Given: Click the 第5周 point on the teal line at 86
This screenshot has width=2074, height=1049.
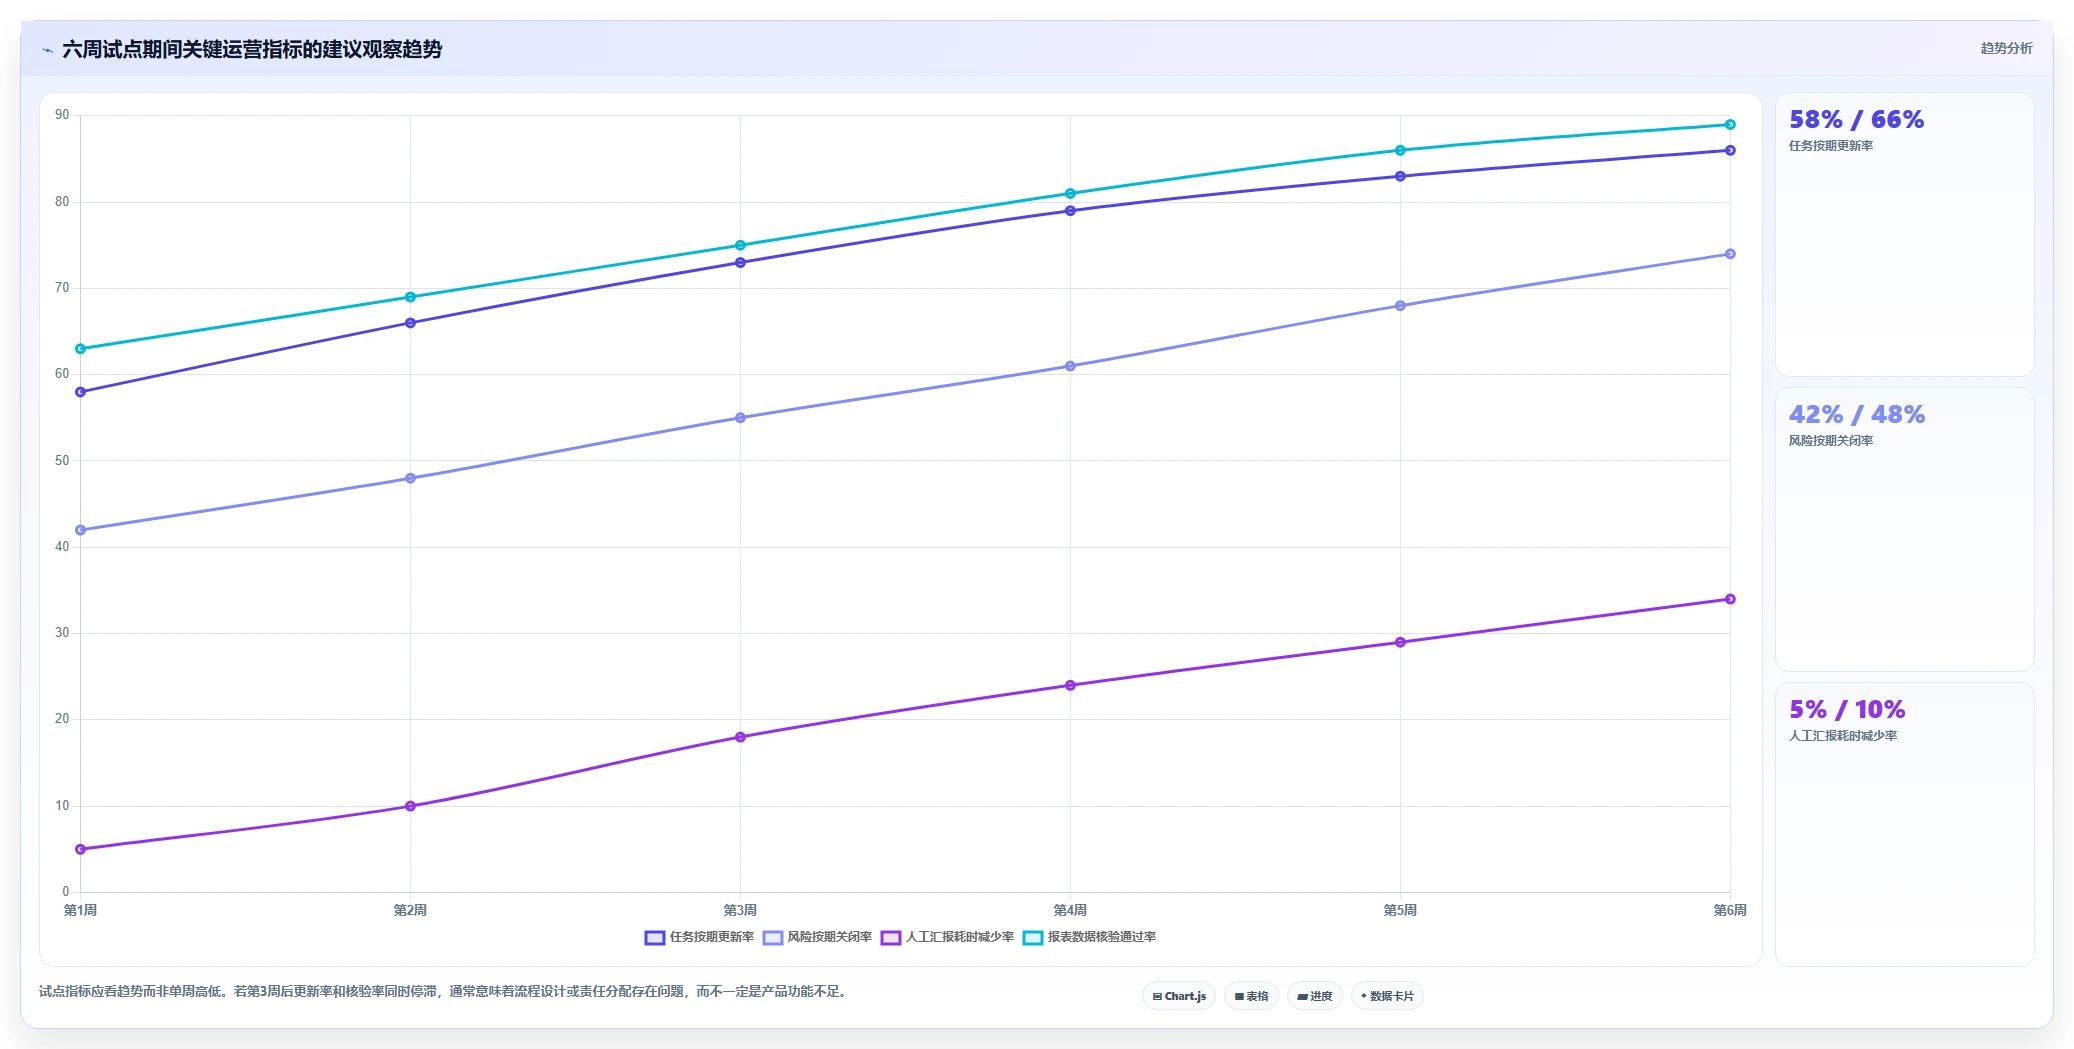Looking at the screenshot, I should tap(1400, 151).
